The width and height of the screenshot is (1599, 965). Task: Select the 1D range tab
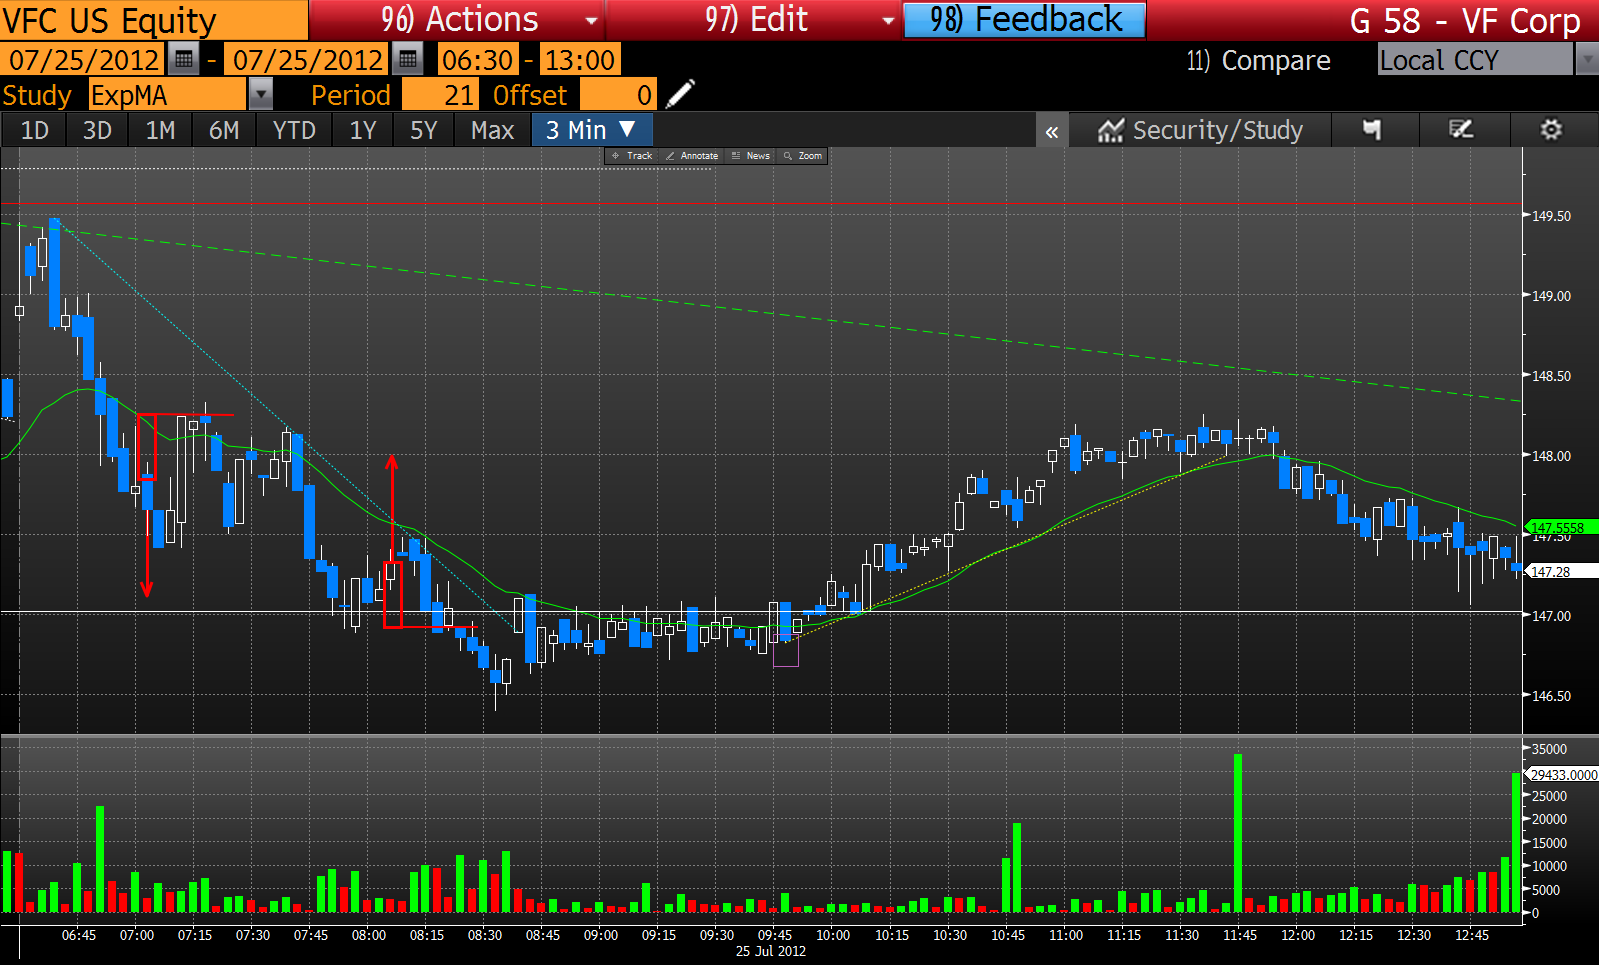pos(35,130)
